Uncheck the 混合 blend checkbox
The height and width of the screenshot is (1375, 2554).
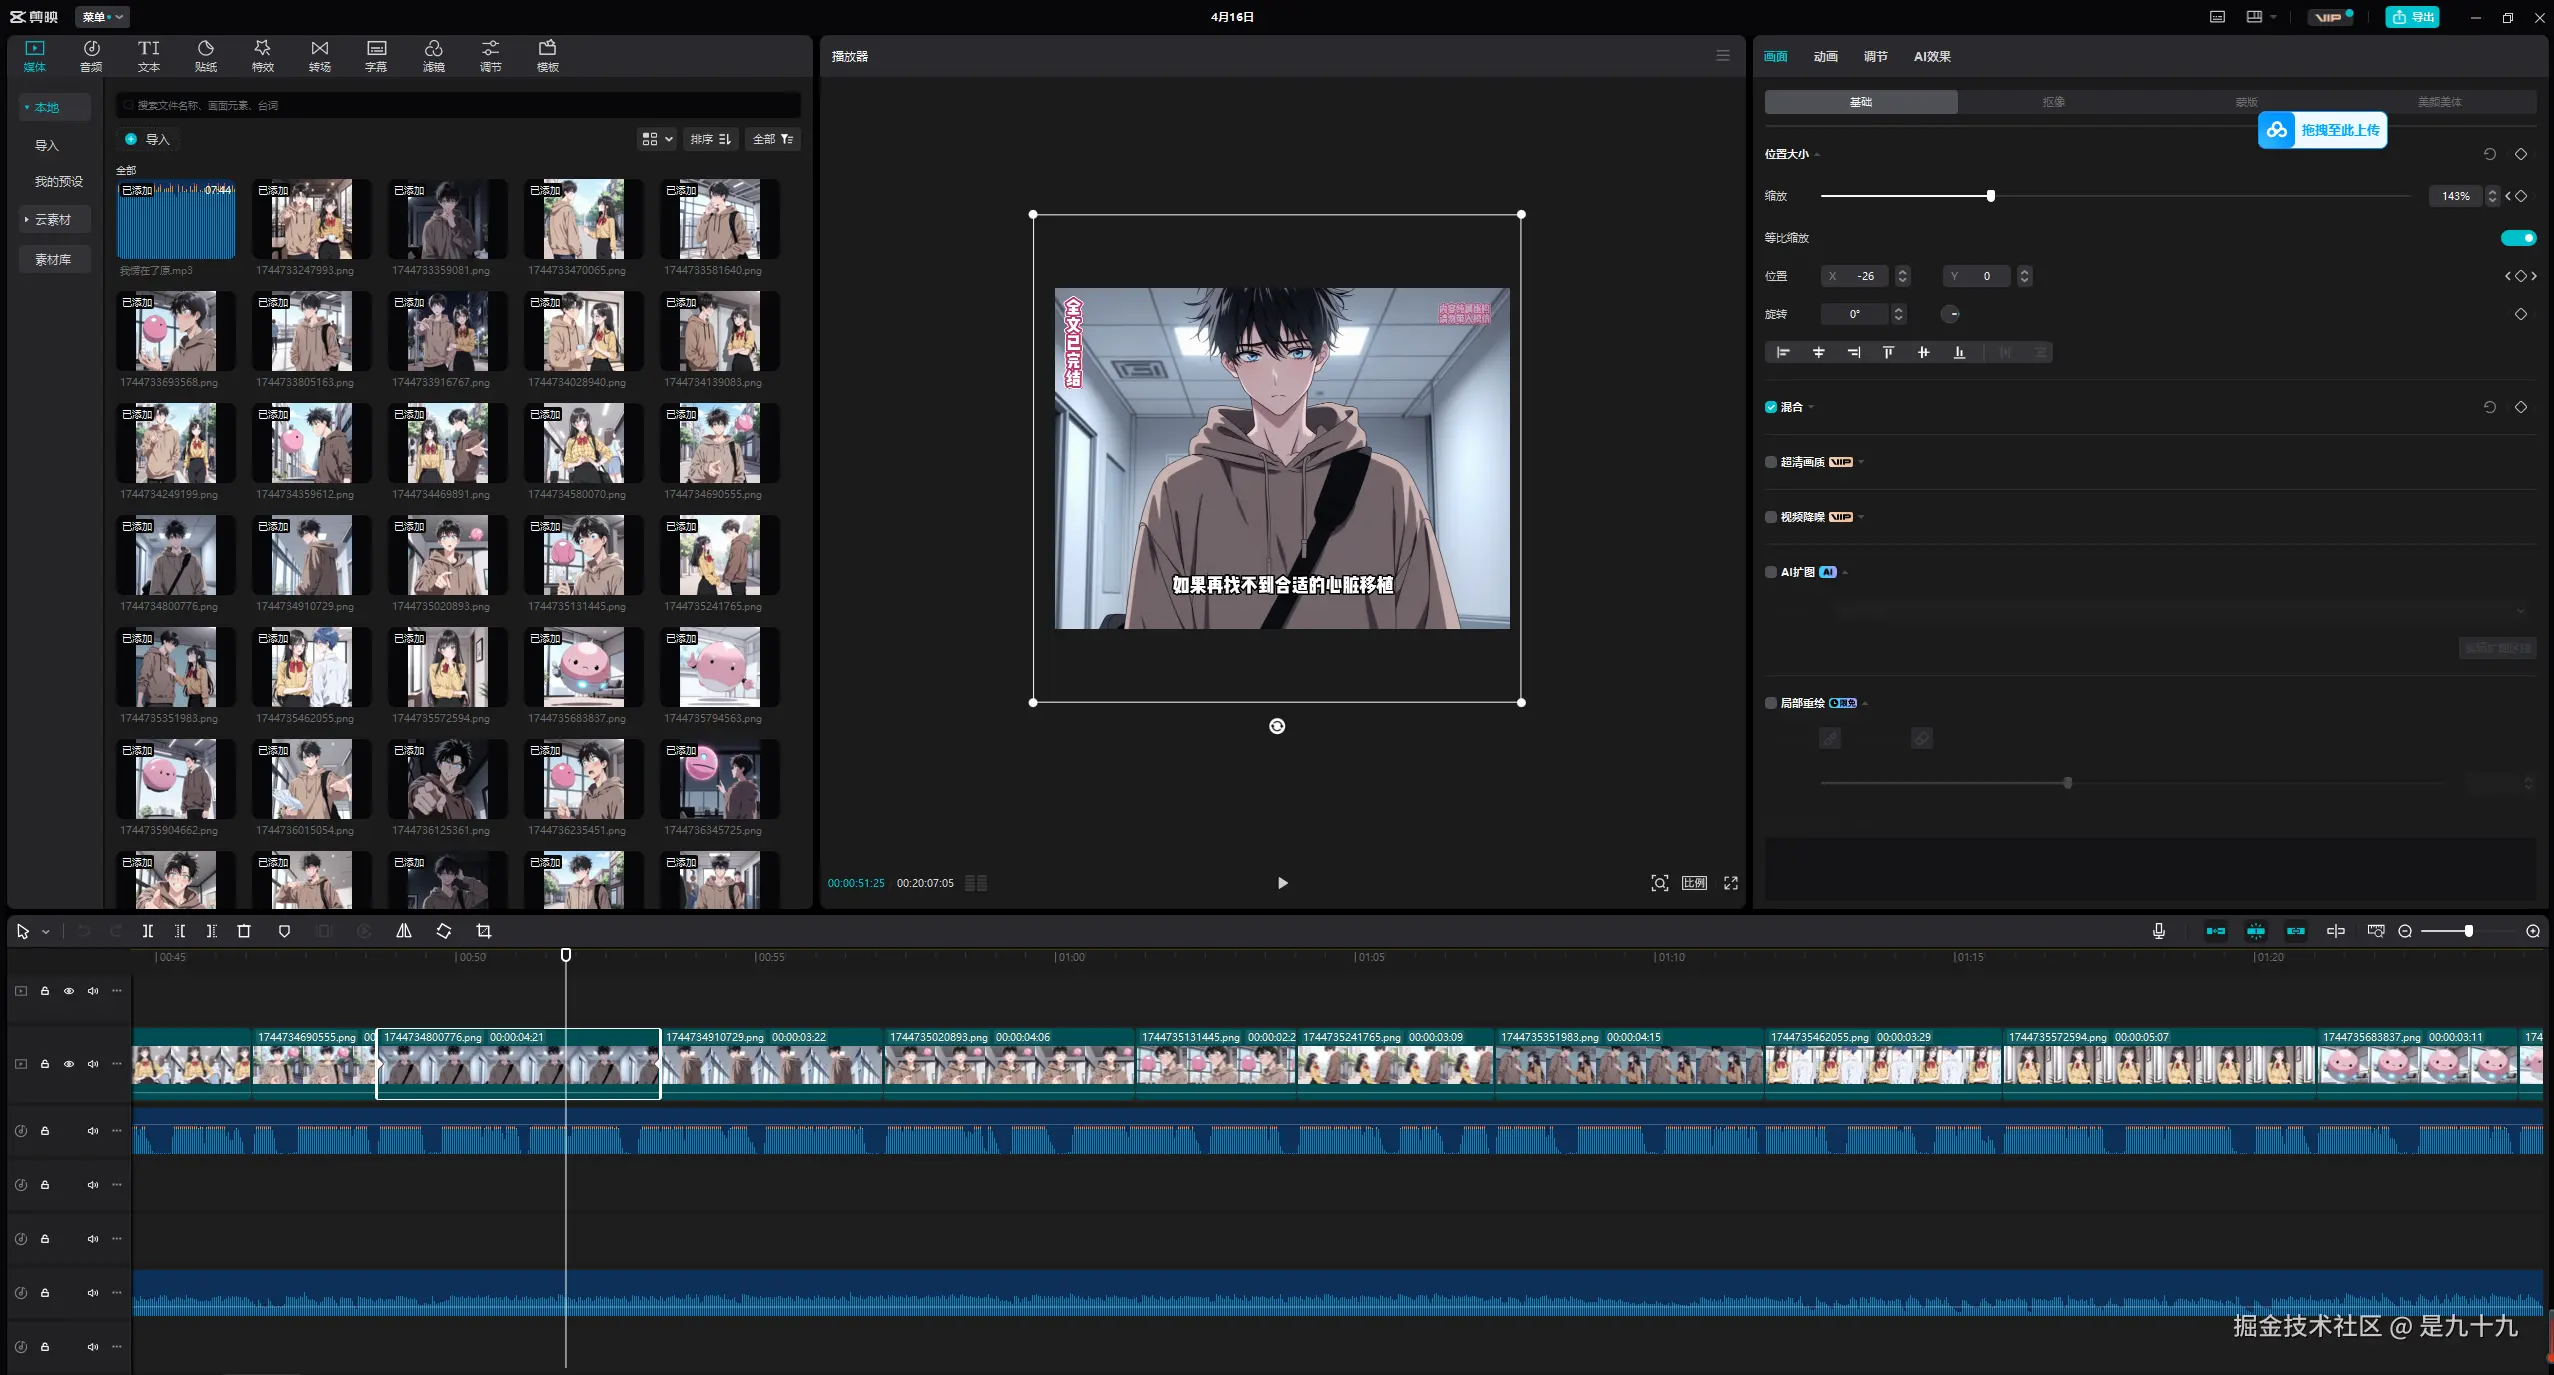click(x=1771, y=407)
